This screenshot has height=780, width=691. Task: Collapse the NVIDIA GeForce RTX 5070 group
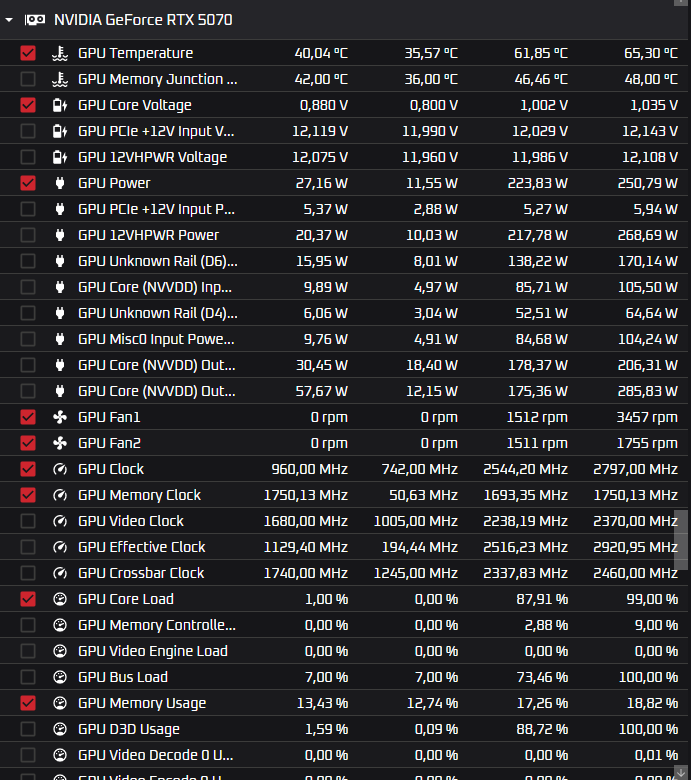(8, 20)
